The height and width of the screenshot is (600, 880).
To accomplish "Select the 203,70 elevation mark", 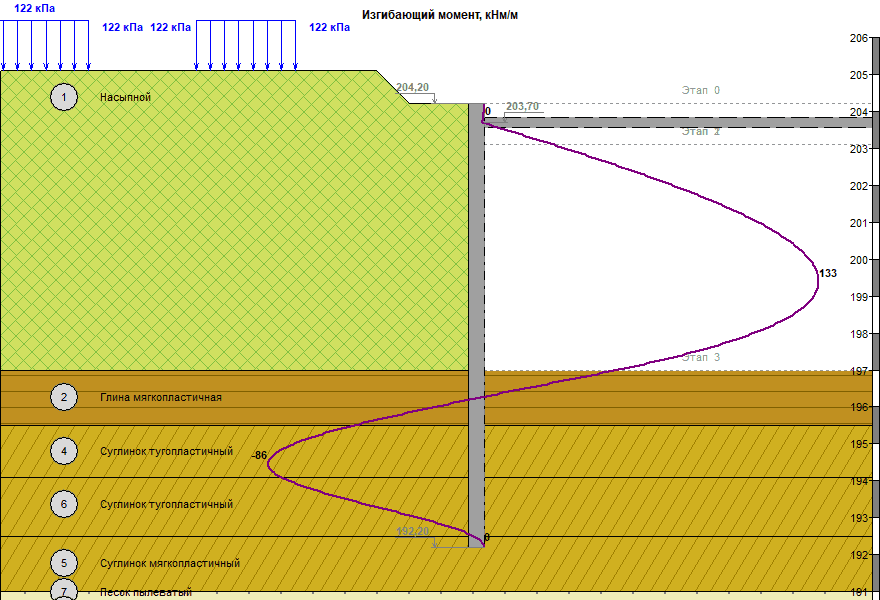I will [x=522, y=107].
